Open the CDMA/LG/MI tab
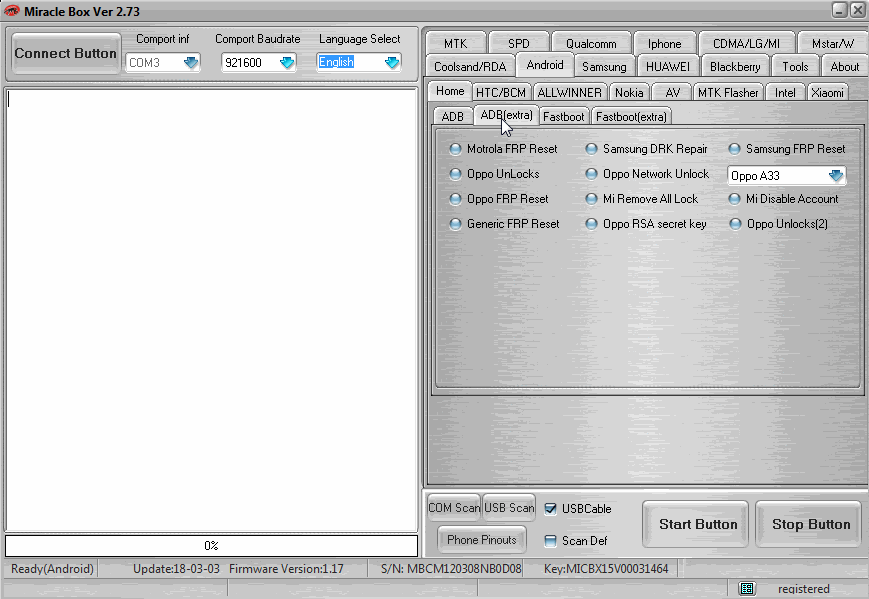The image size is (869, 599). pos(747,43)
